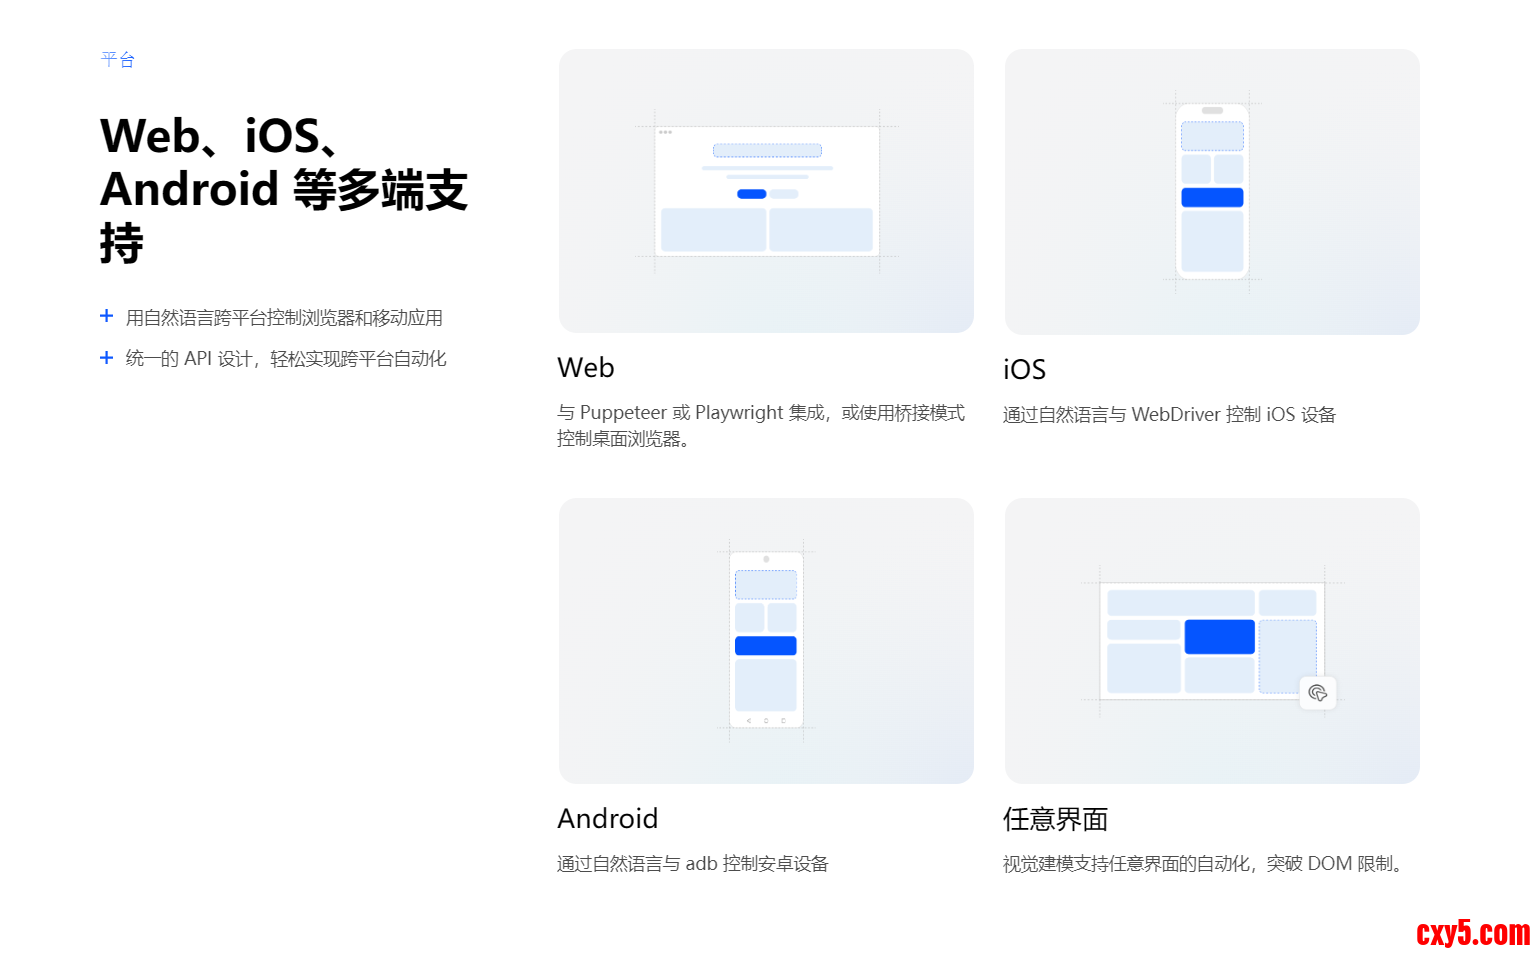Click the main heading Web、iOS、Android 等多端支持
This screenshot has width=1535, height=953.
click(284, 189)
